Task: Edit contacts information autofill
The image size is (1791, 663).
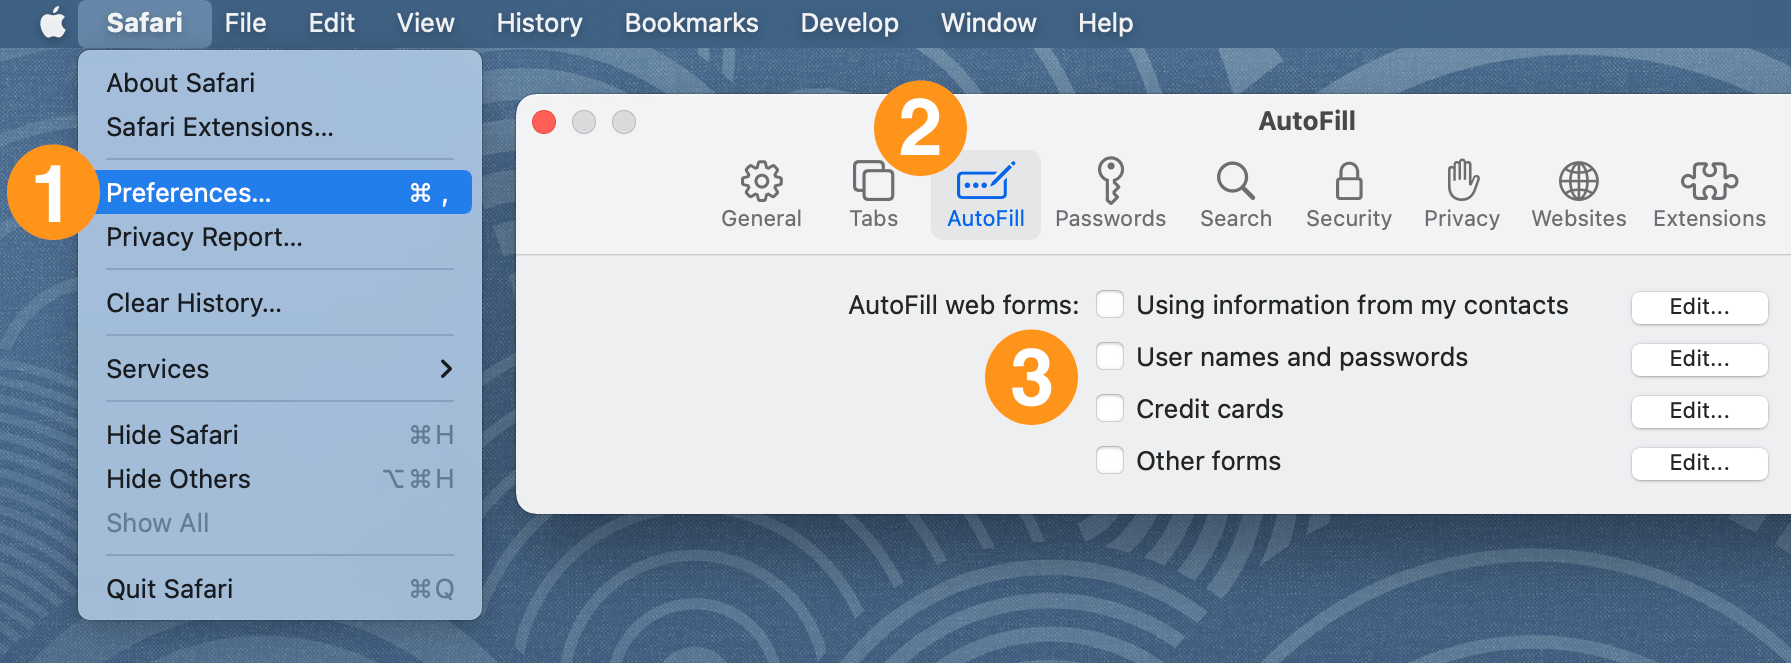Action: point(1699,307)
